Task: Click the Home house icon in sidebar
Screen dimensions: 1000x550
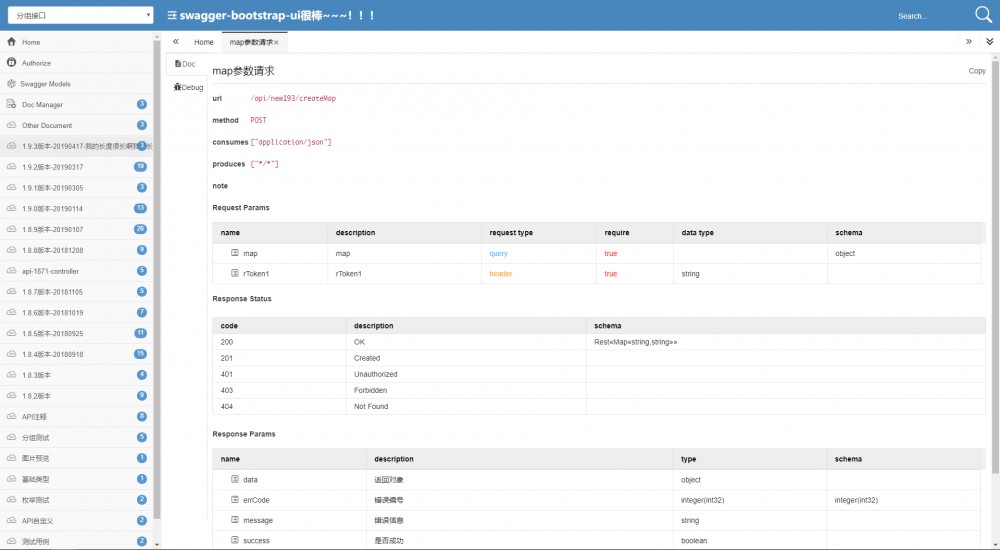Action: tap(11, 42)
